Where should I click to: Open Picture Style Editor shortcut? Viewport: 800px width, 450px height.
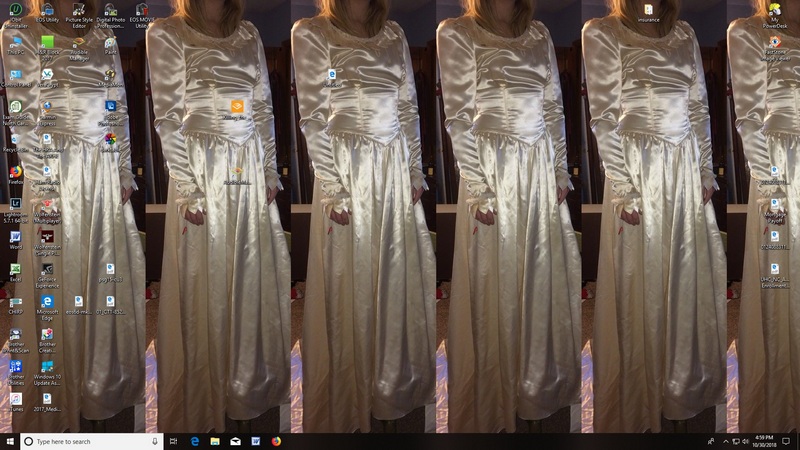click(x=79, y=11)
